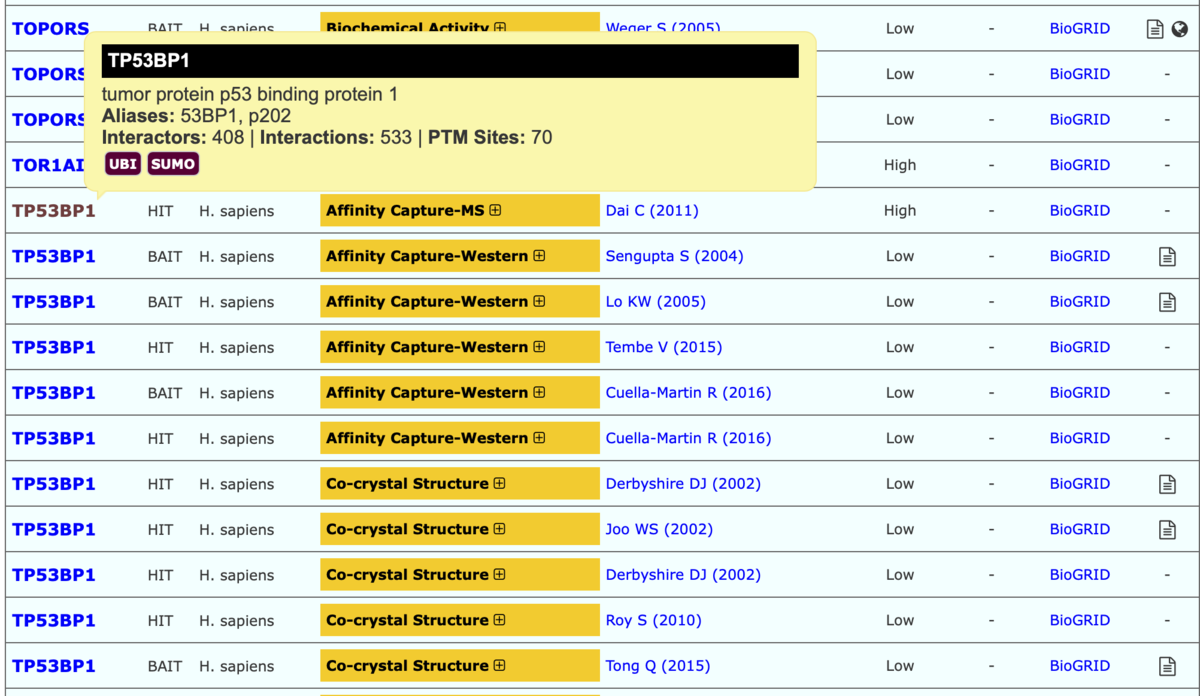
Task: Open the Joo WS (2002) publication link
Action: (x=659, y=529)
